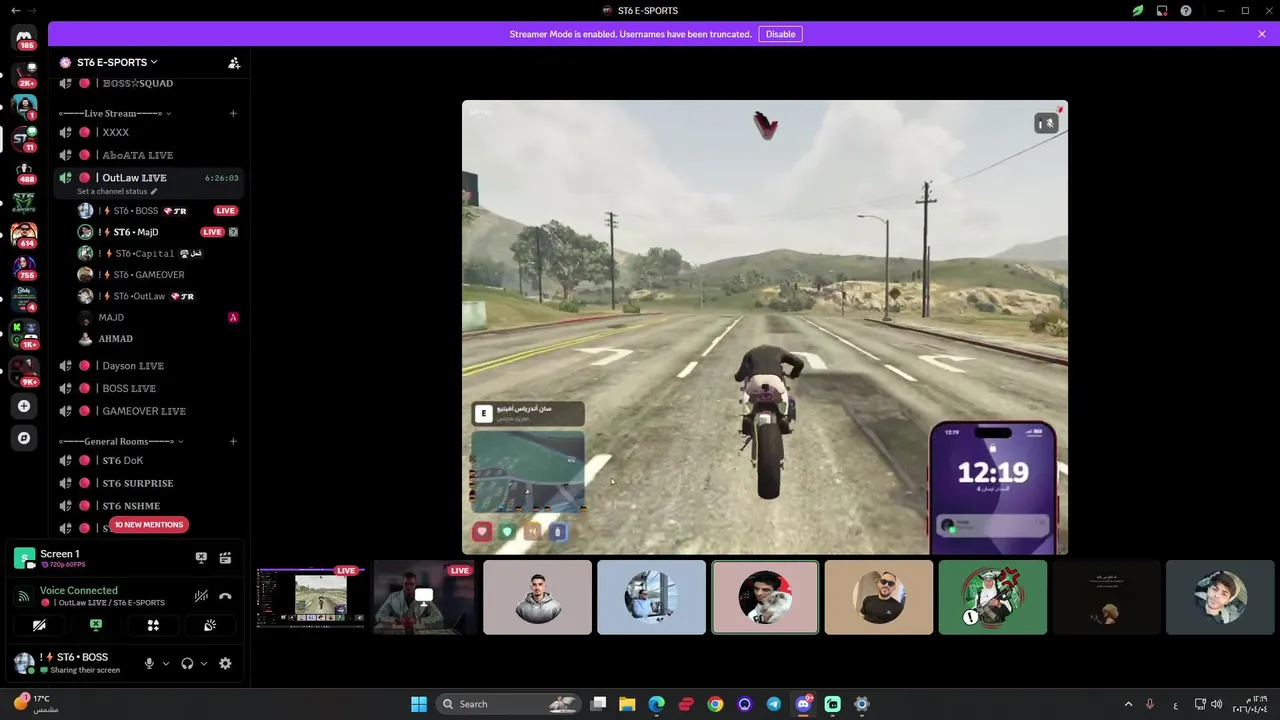1280x720 pixels.
Task: Open Telegram from taskbar
Action: coord(774,704)
